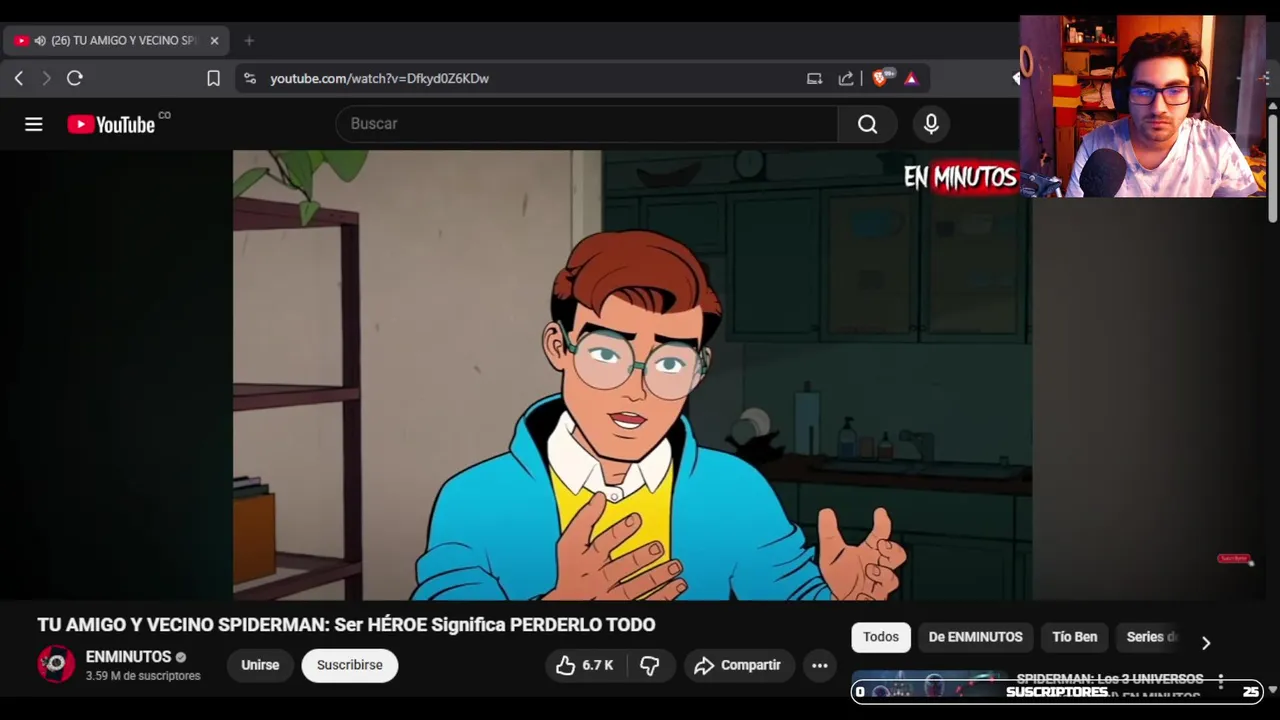This screenshot has height=720, width=1280.
Task: Select the Series chip
Action: [x=1152, y=637]
